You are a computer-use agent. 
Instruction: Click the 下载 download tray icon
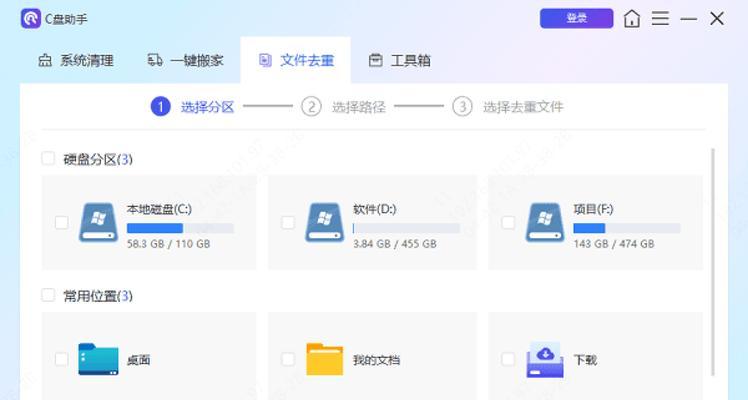click(x=545, y=360)
